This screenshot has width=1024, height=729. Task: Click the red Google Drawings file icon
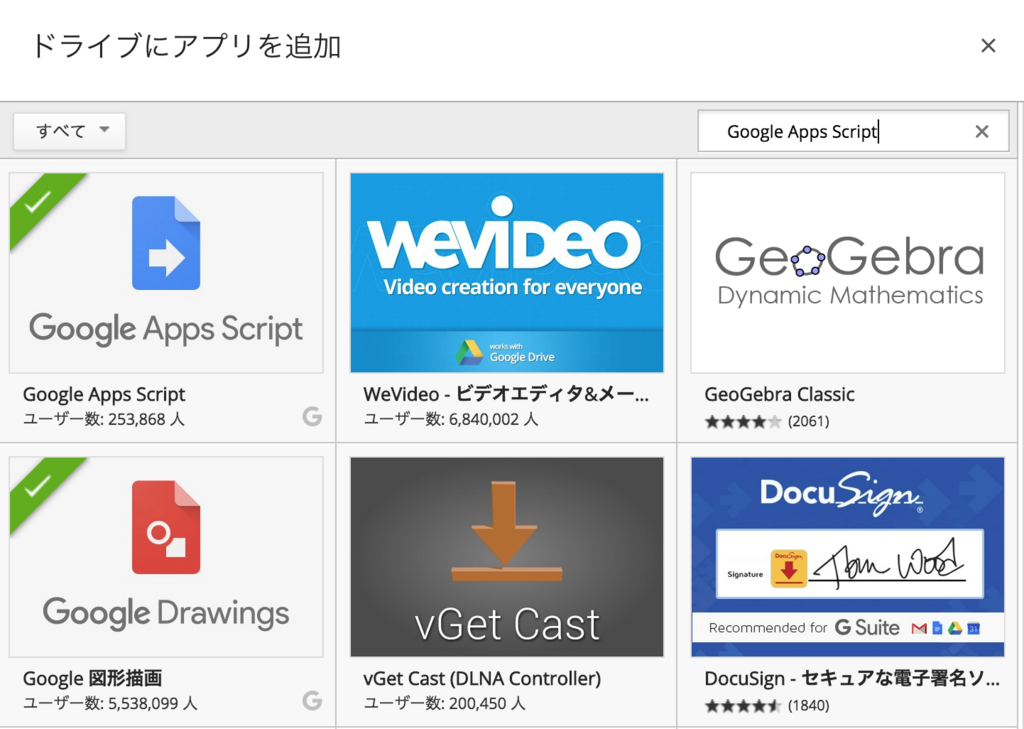point(166,527)
